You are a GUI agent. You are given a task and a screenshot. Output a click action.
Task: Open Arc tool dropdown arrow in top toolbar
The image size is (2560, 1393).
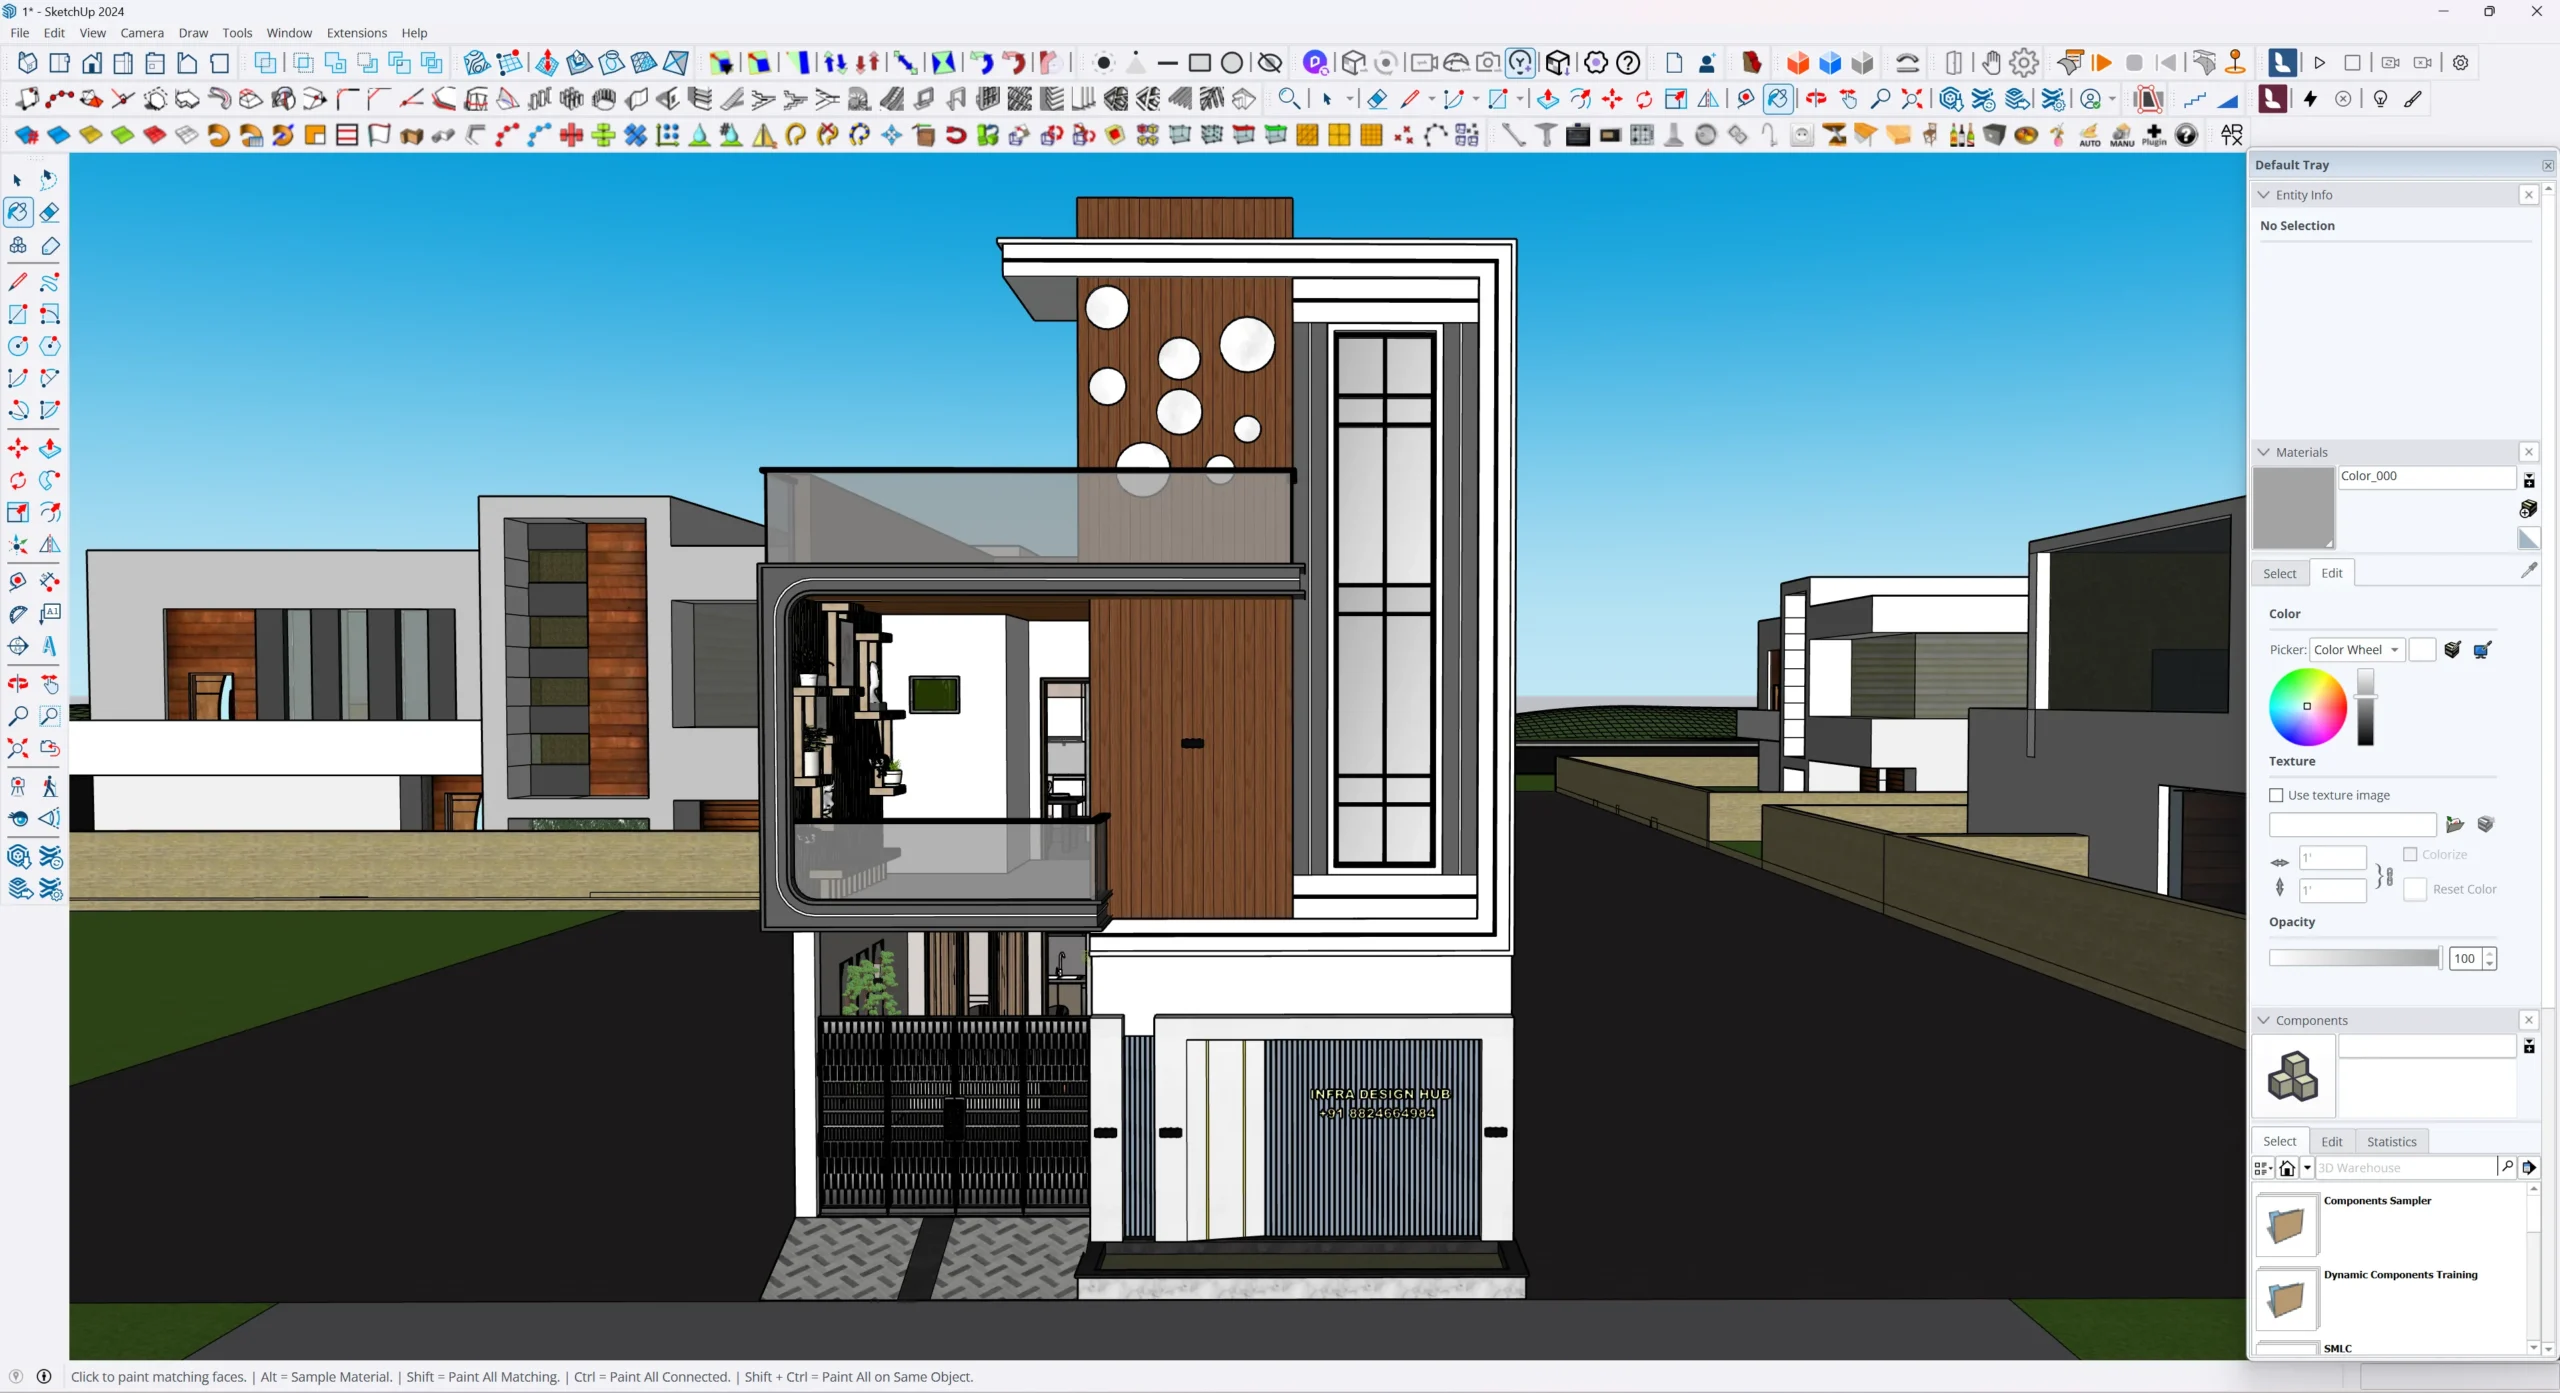1475,99
